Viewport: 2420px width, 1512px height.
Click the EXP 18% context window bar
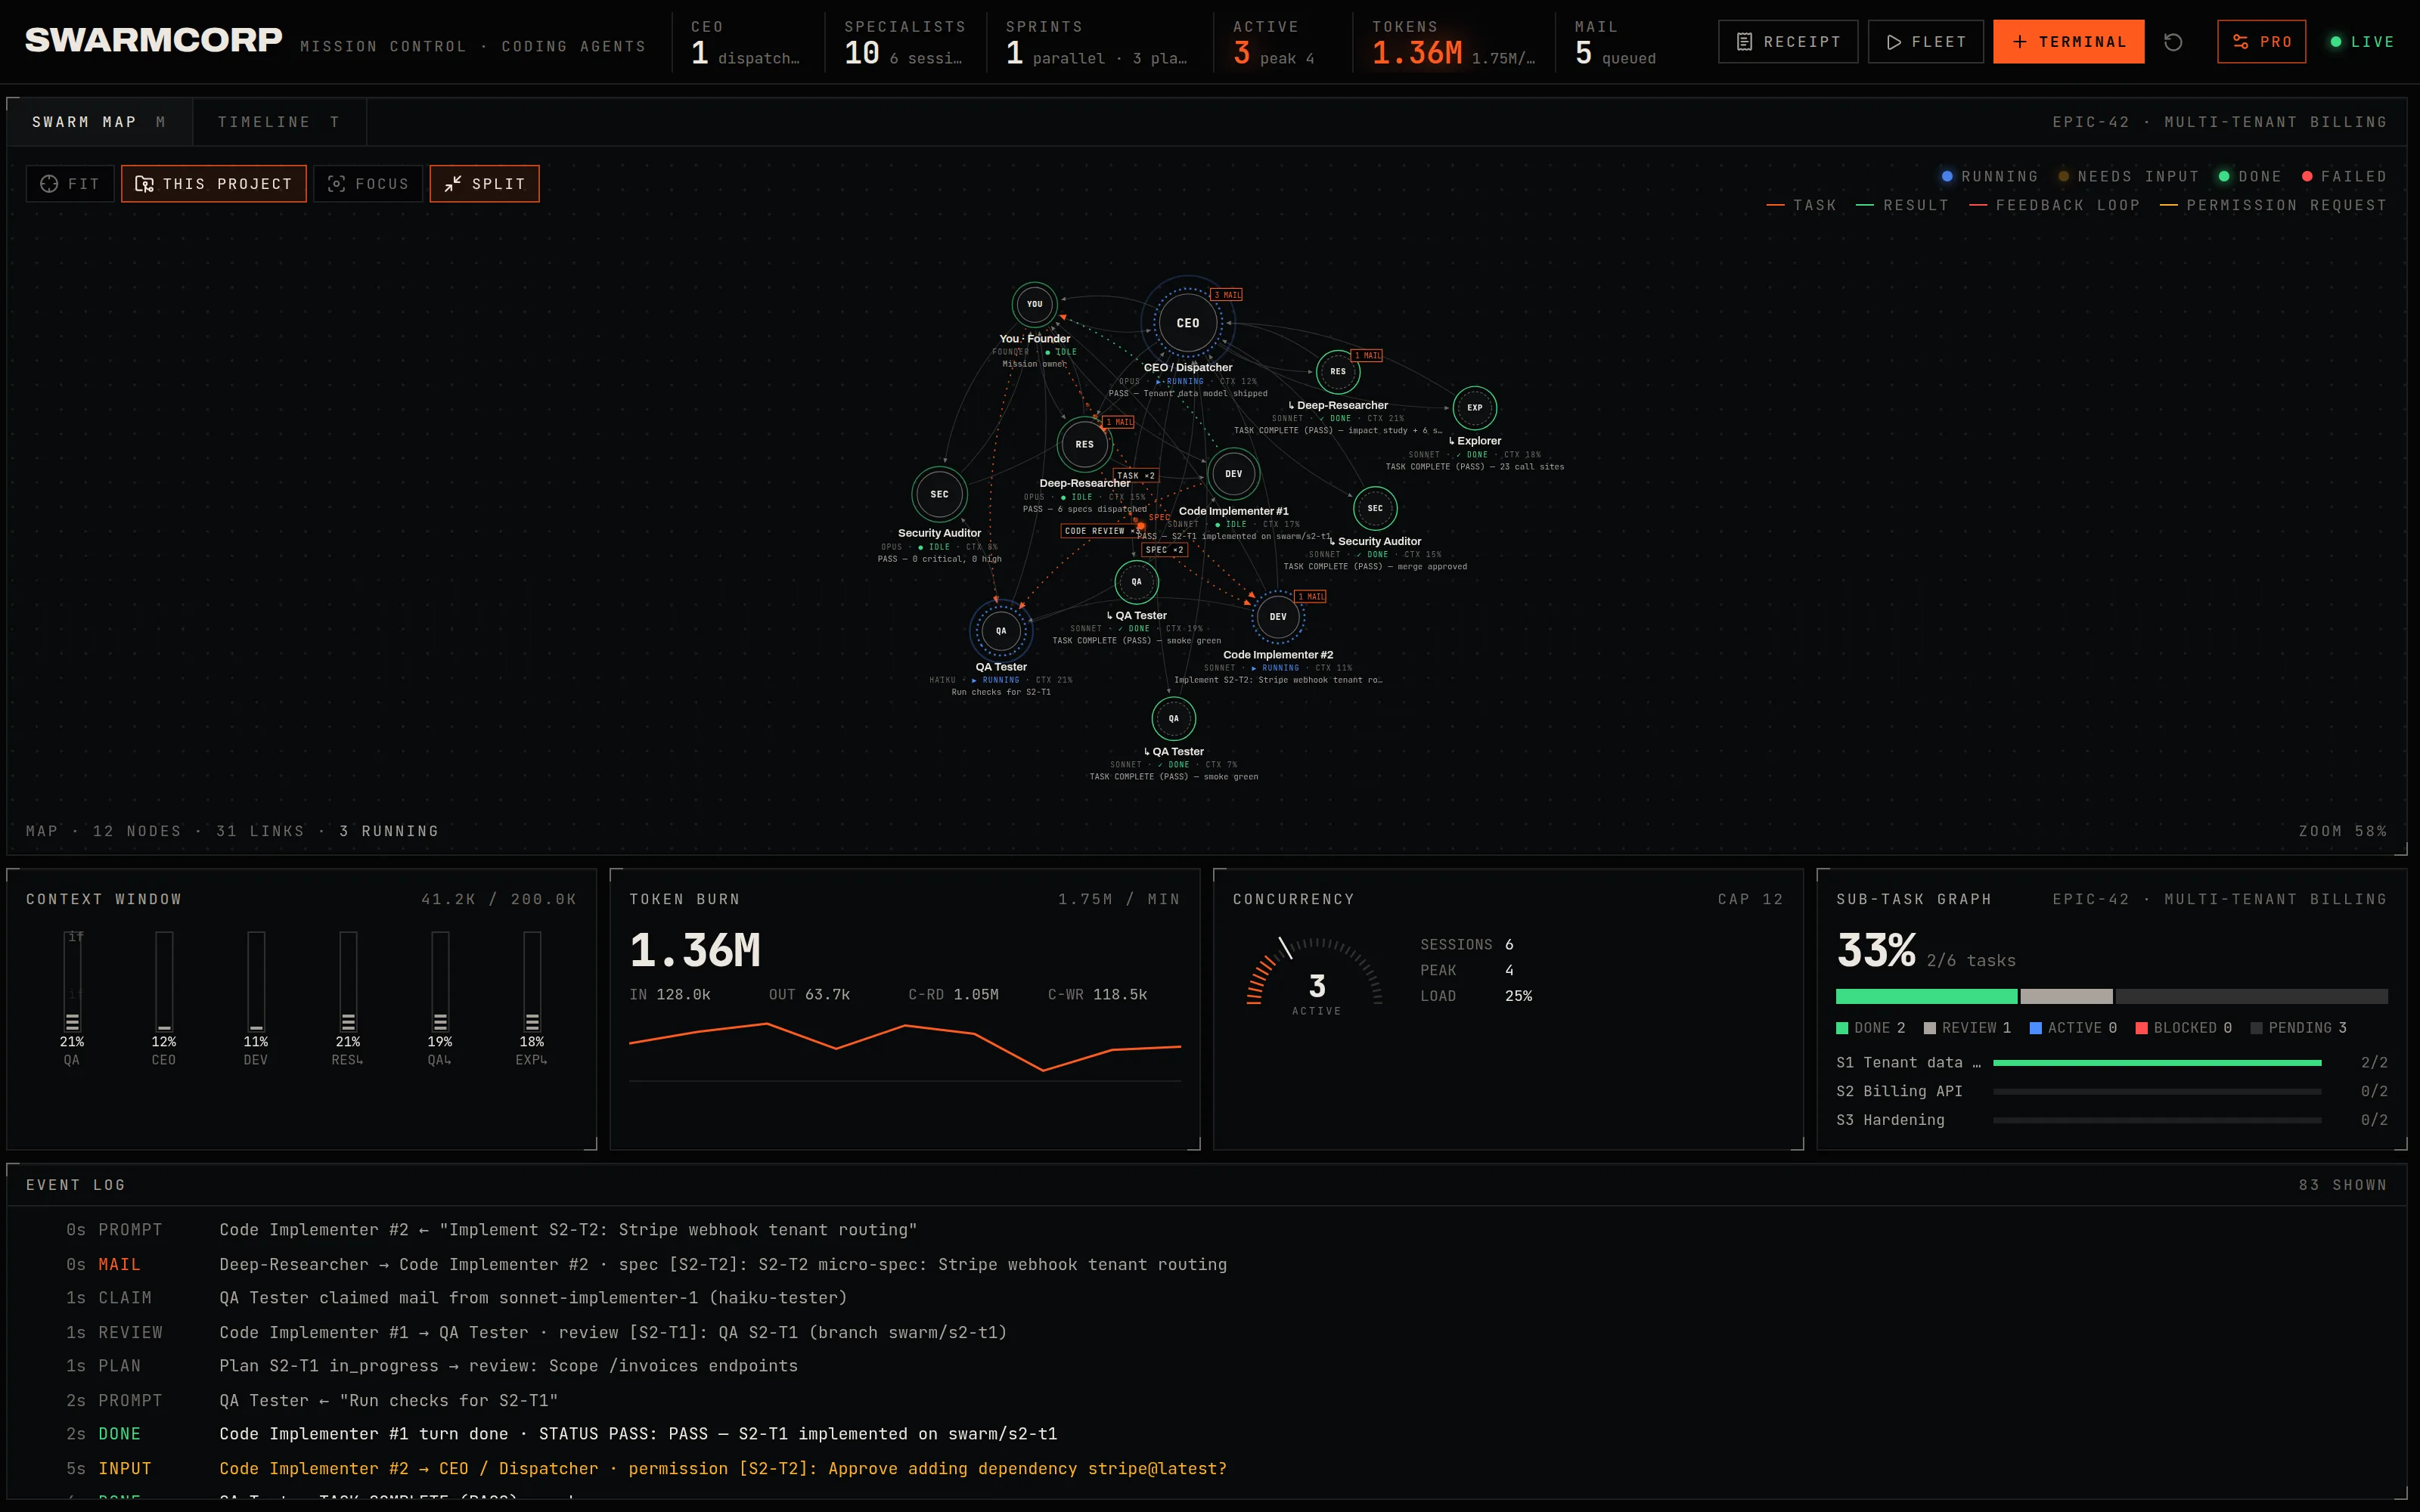click(532, 982)
